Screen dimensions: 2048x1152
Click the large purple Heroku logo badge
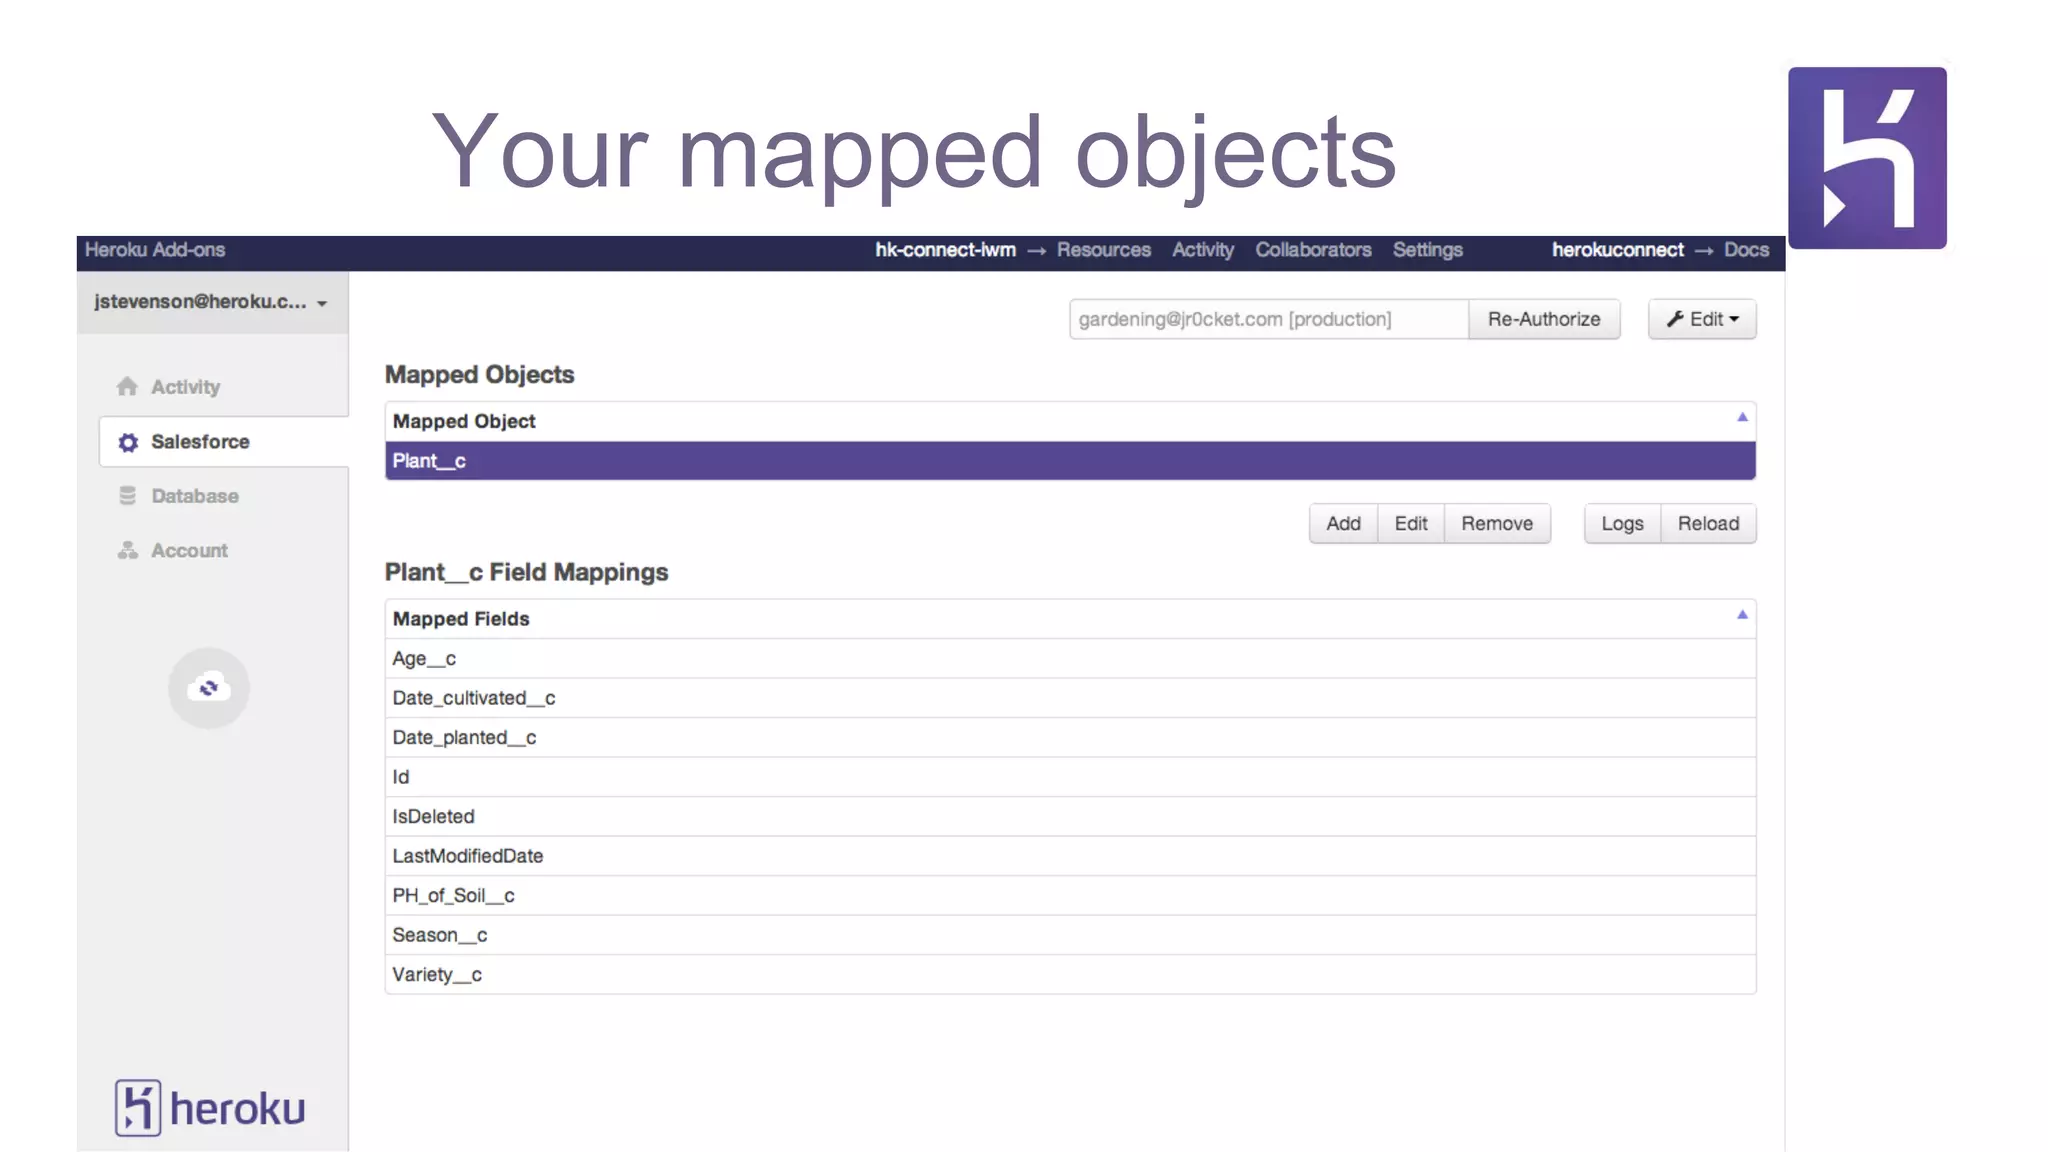(x=1867, y=158)
